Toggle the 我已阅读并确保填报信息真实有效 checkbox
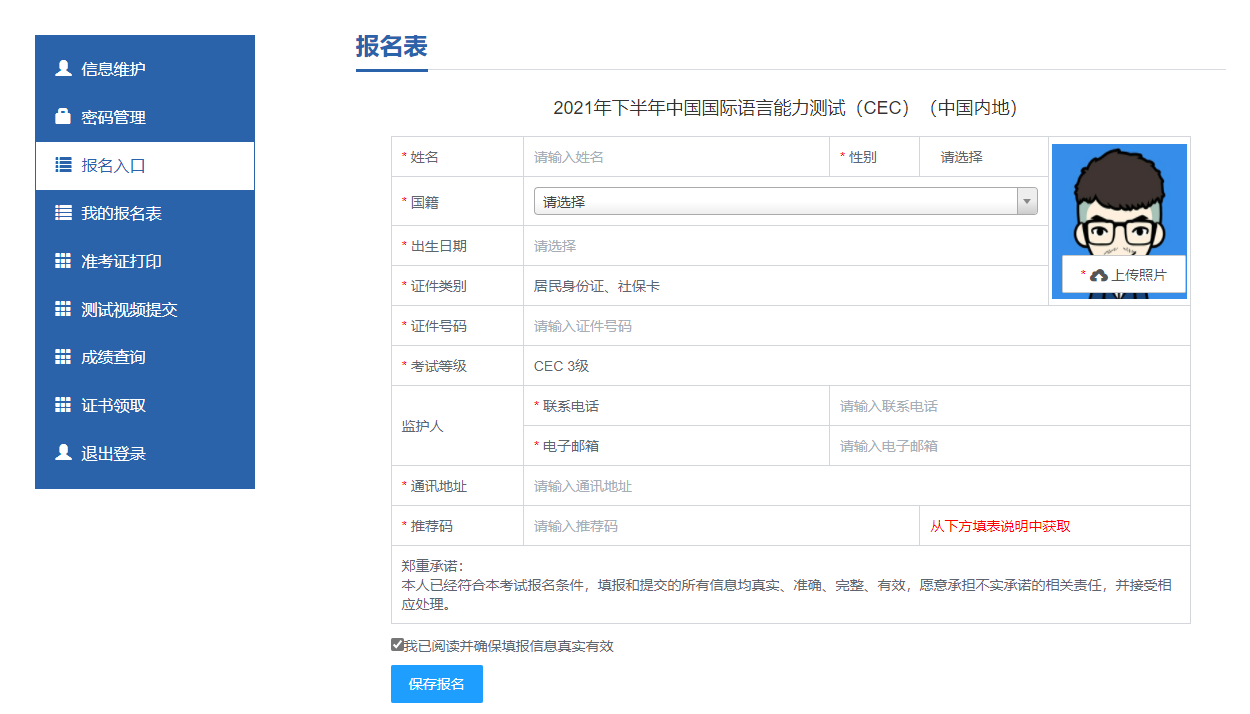1250x714 pixels. coord(397,645)
